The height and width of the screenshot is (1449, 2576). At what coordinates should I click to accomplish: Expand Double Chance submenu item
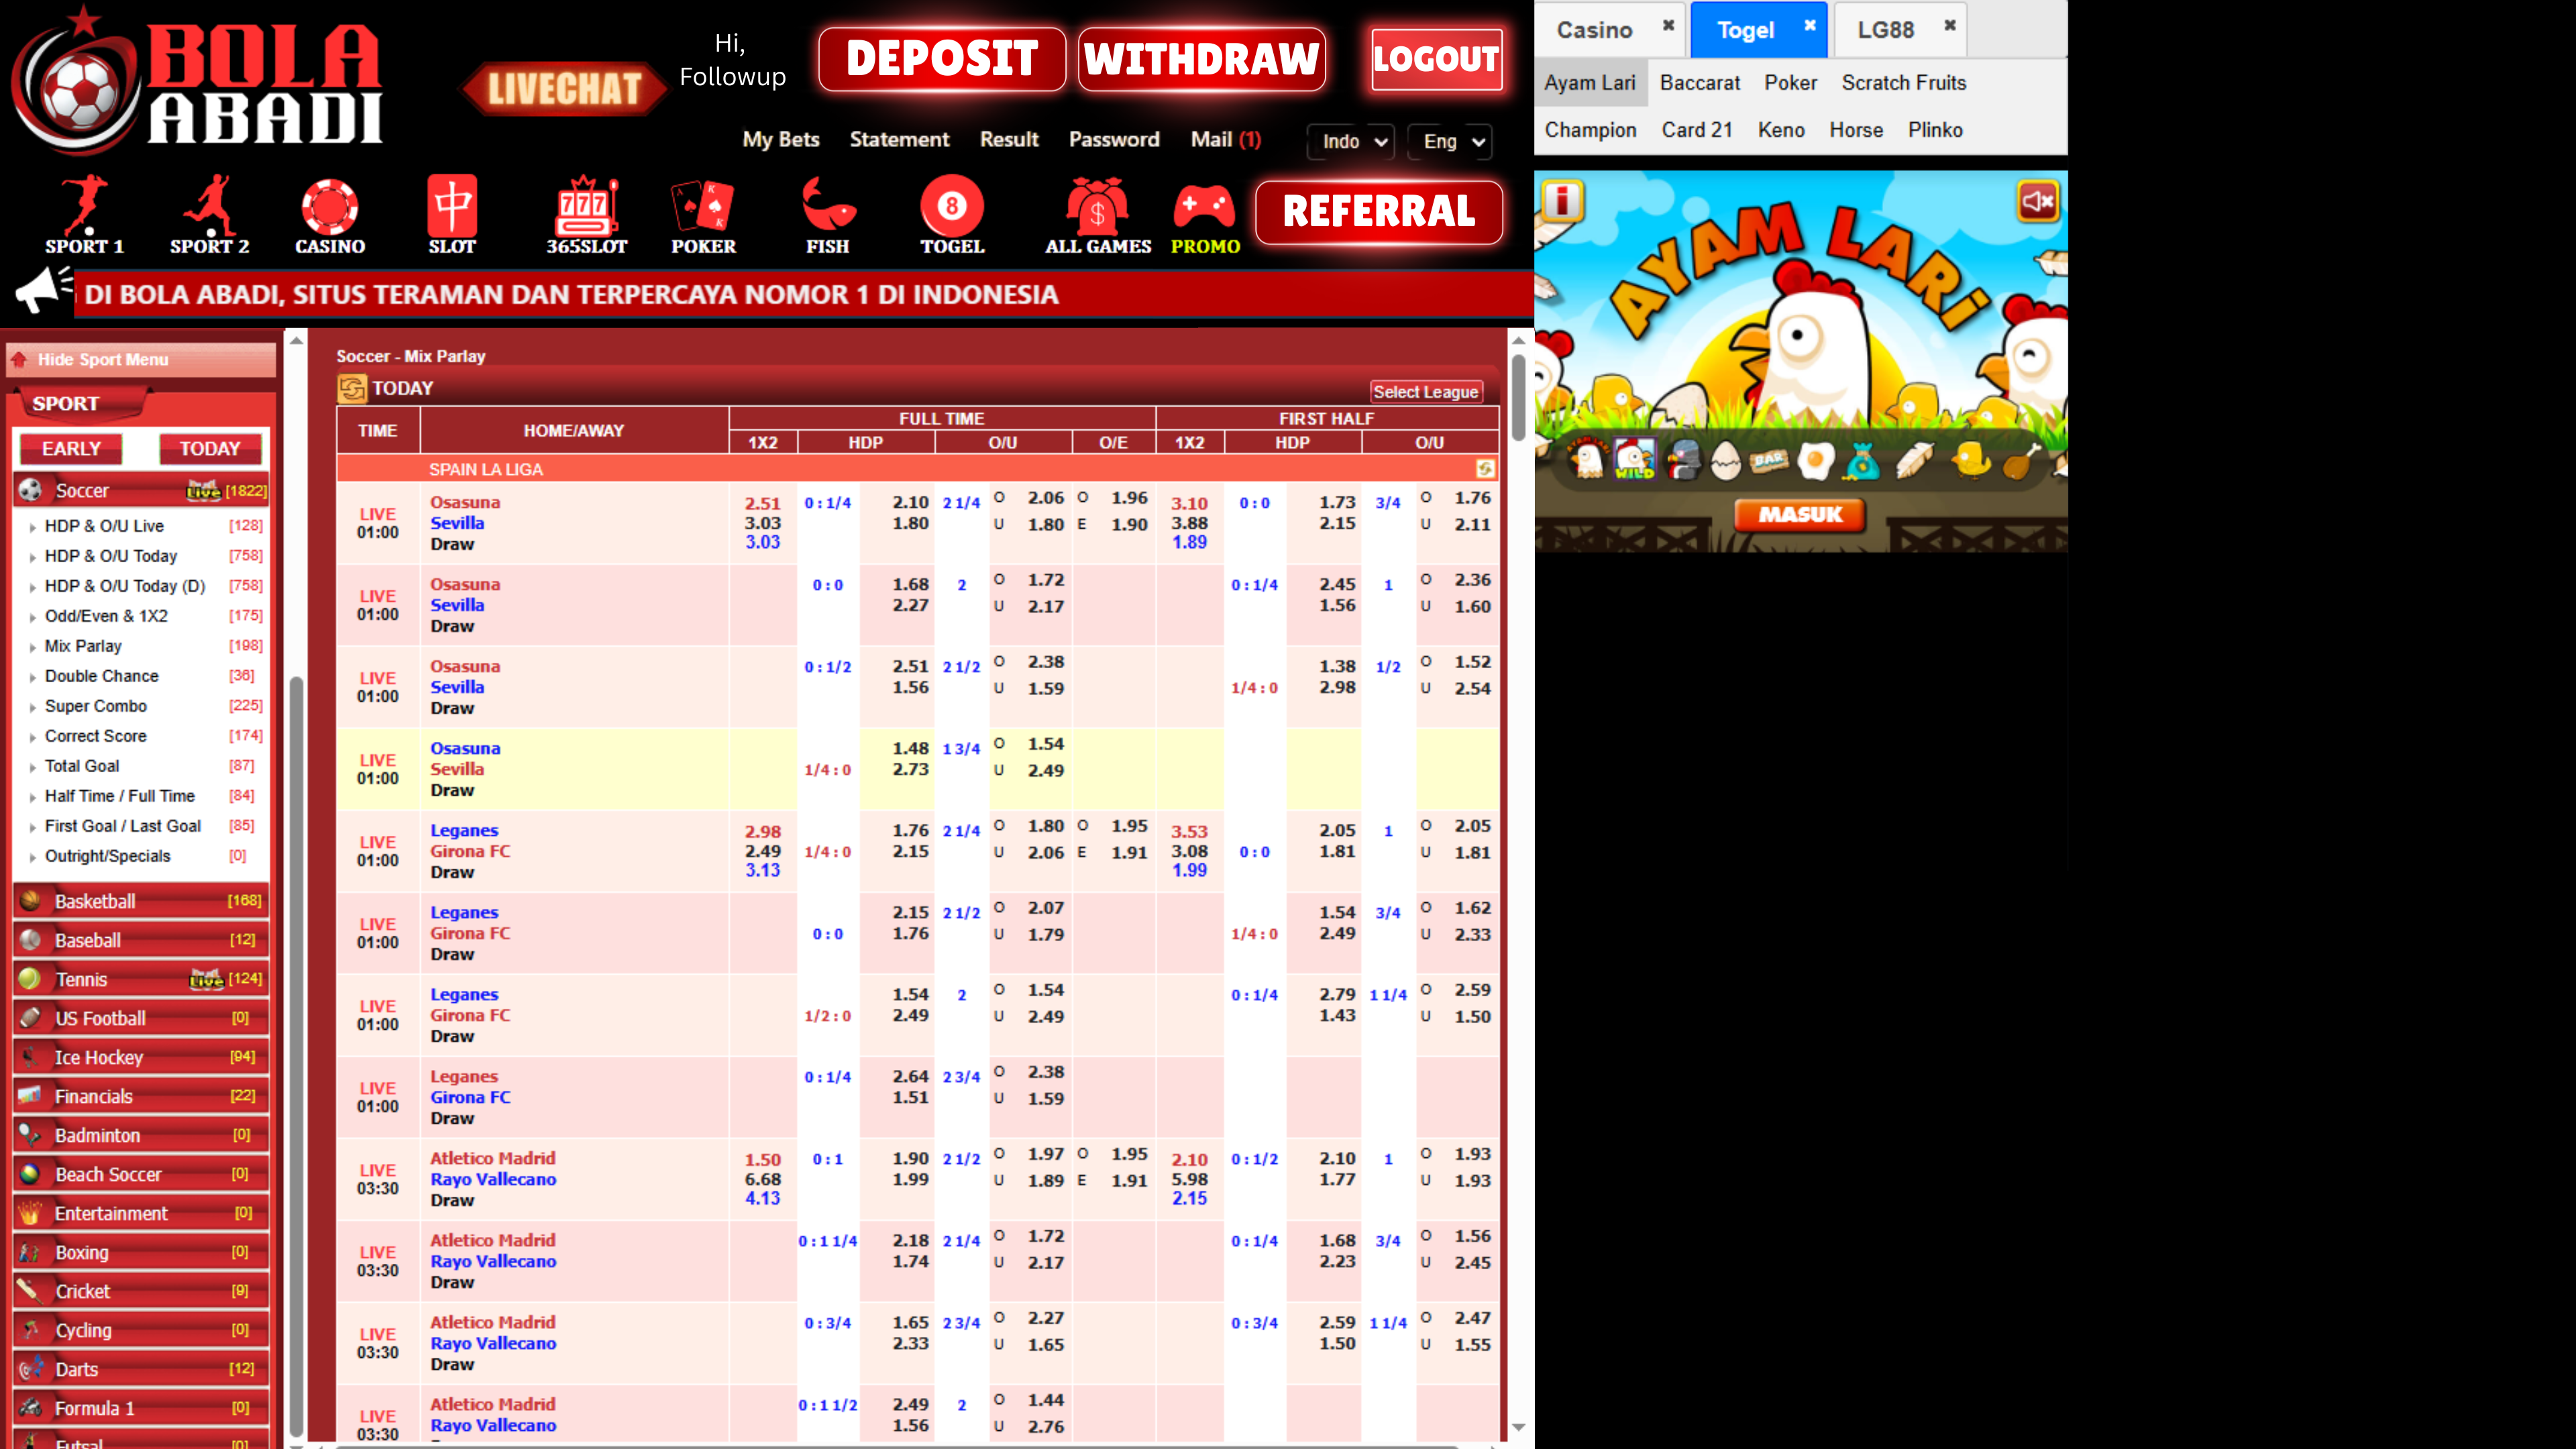101,676
